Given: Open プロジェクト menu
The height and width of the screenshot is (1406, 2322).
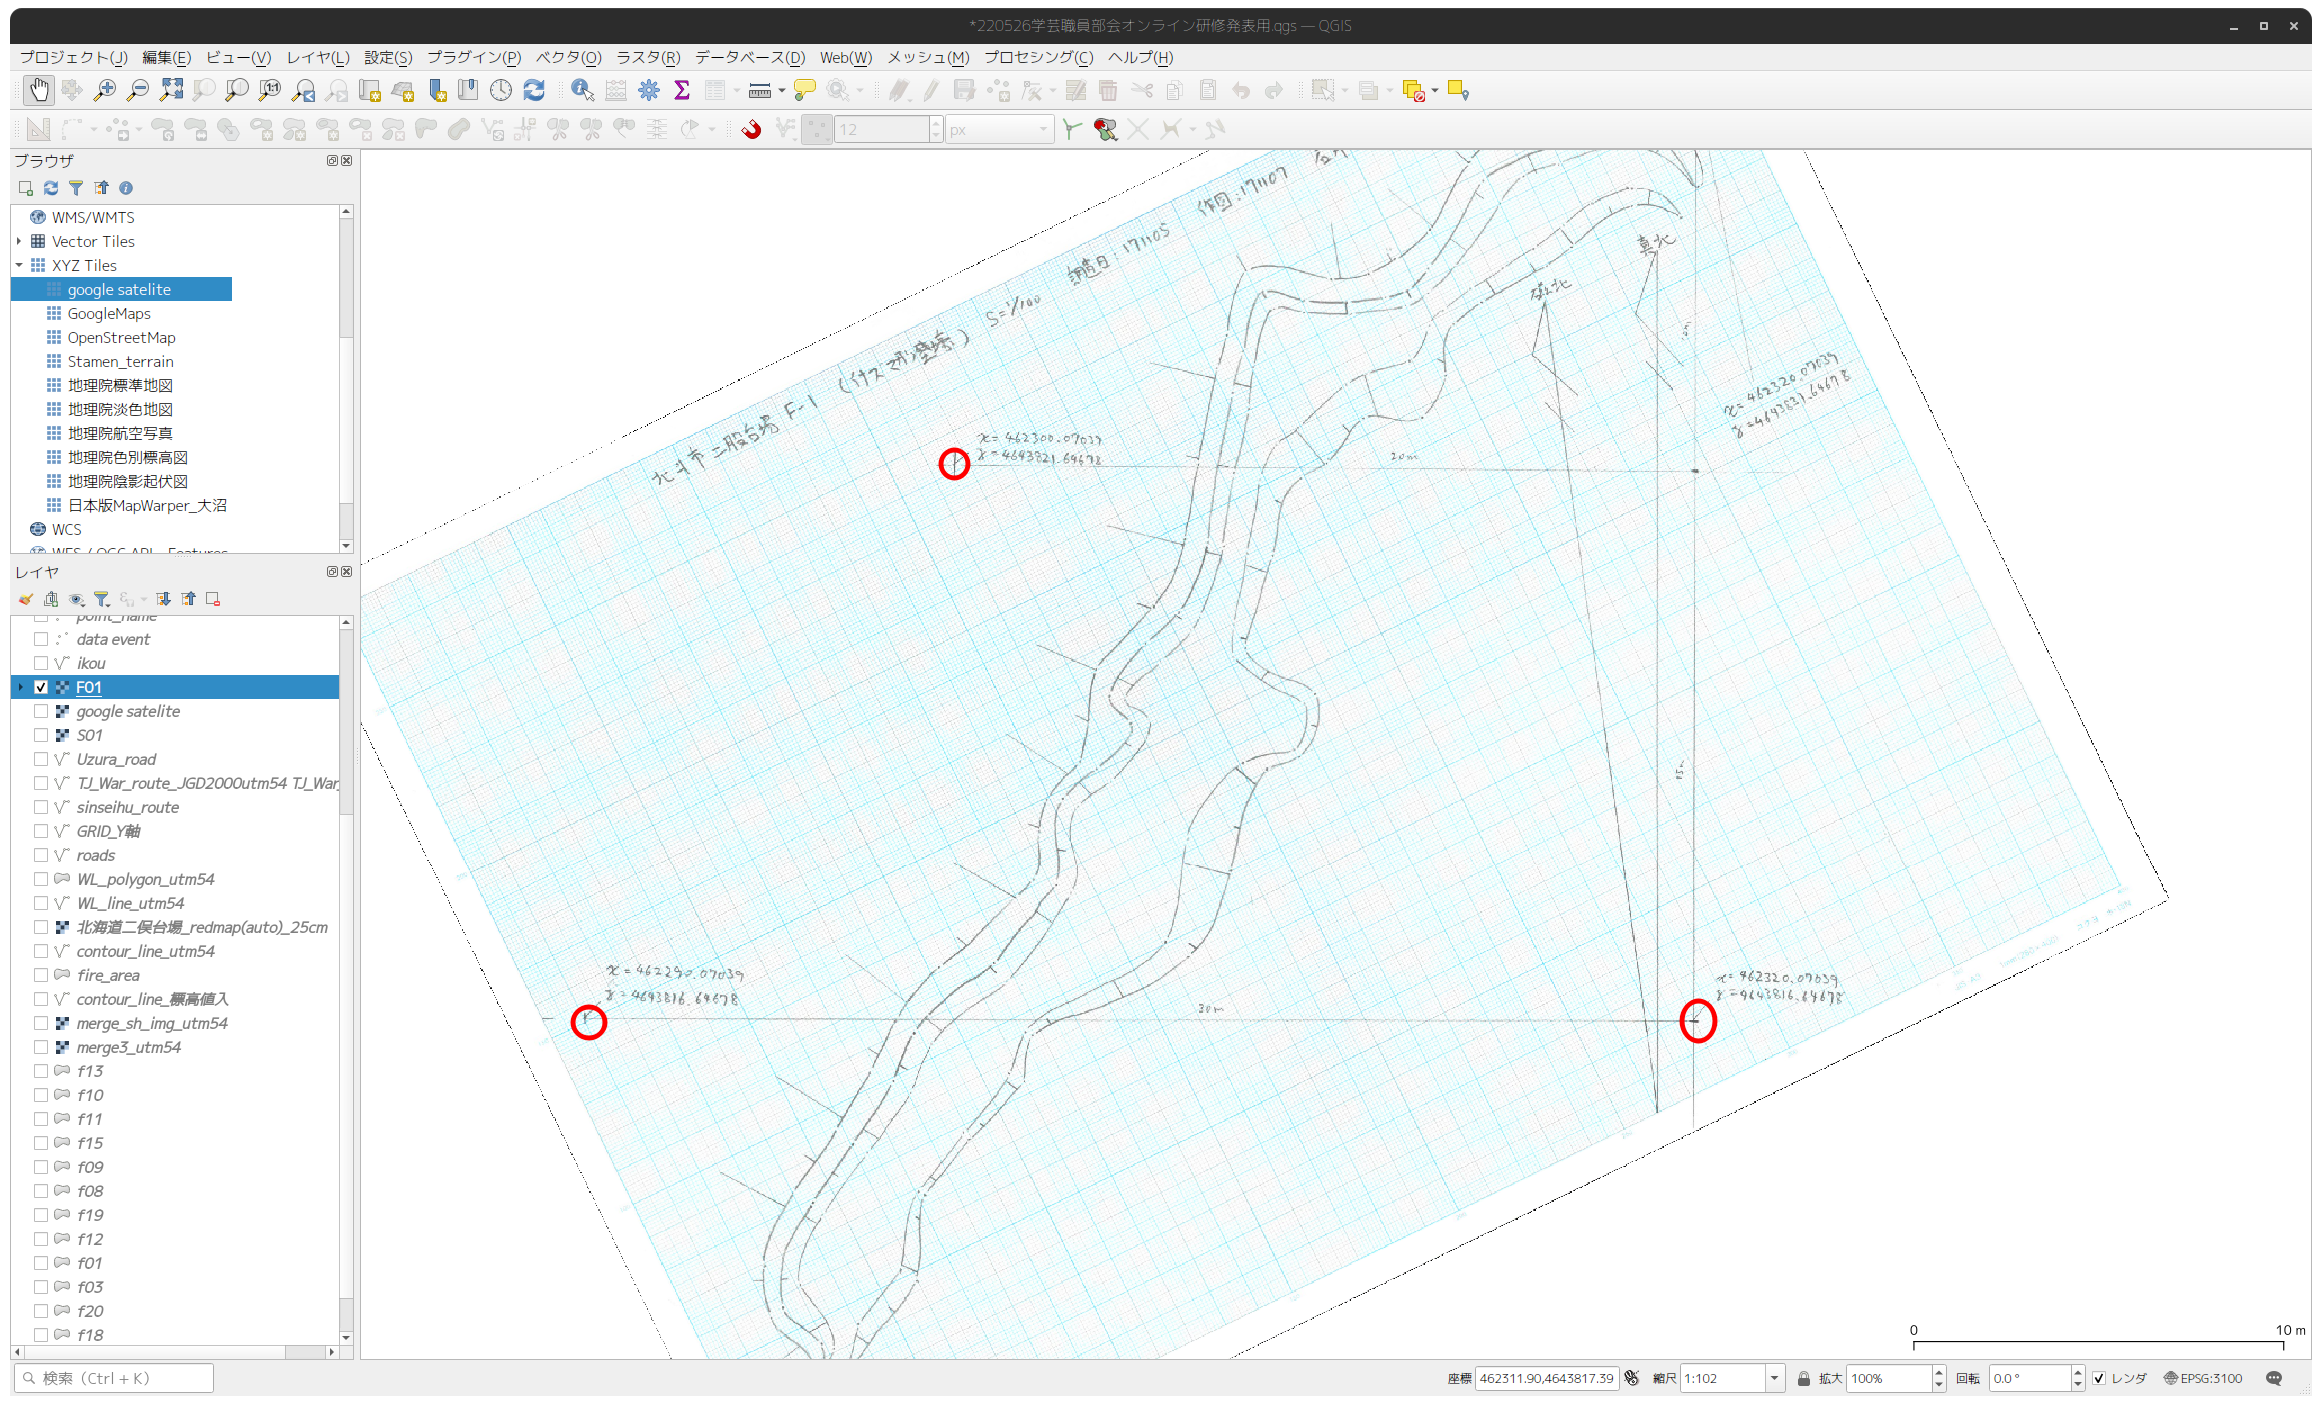Looking at the screenshot, I should pos(73,57).
